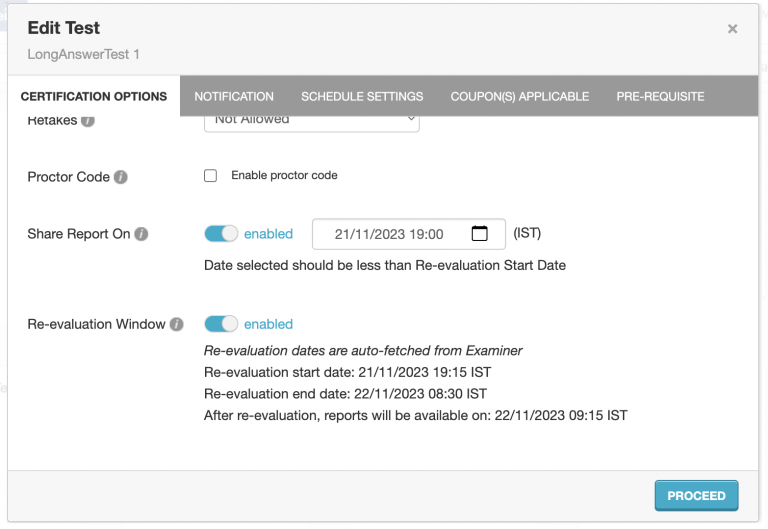Click info icon beside Share Report On

click(141, 234)
